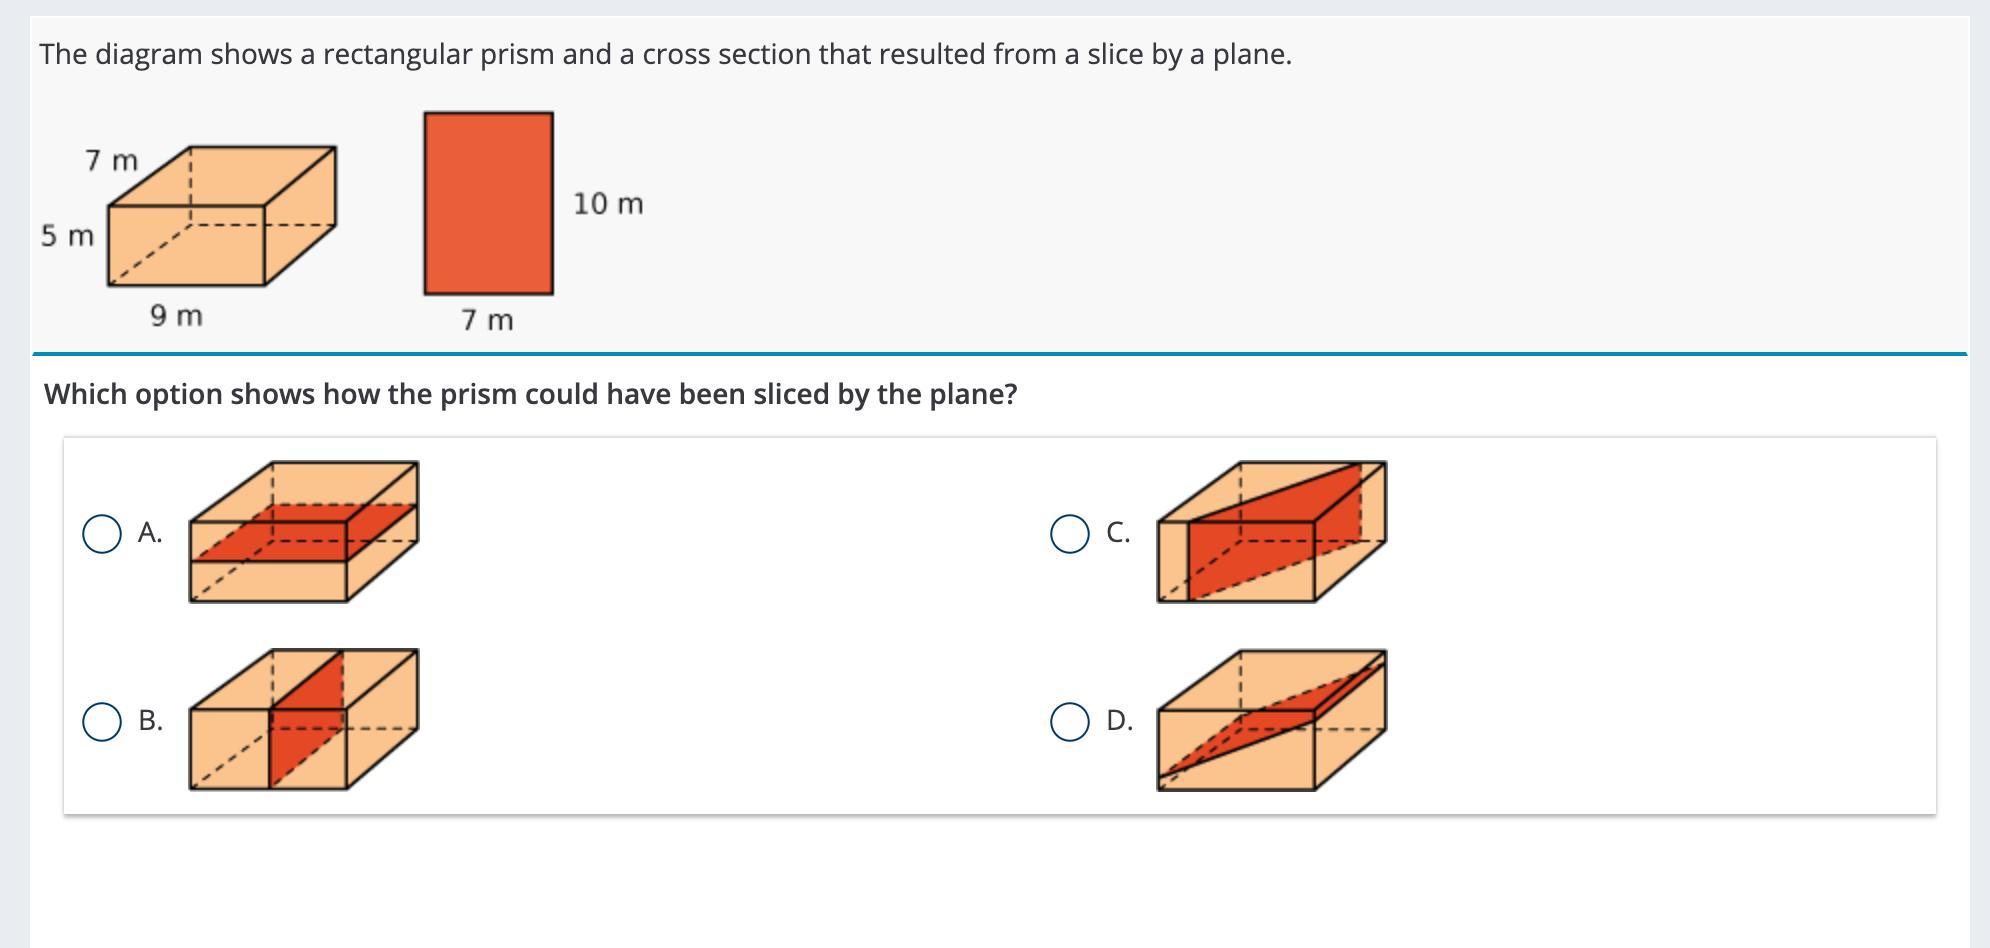Image resolution: width=1990 pixels, height=948 pixels.
Task: Click option A's horizontally sliced prism image
Action: [304, 532]
